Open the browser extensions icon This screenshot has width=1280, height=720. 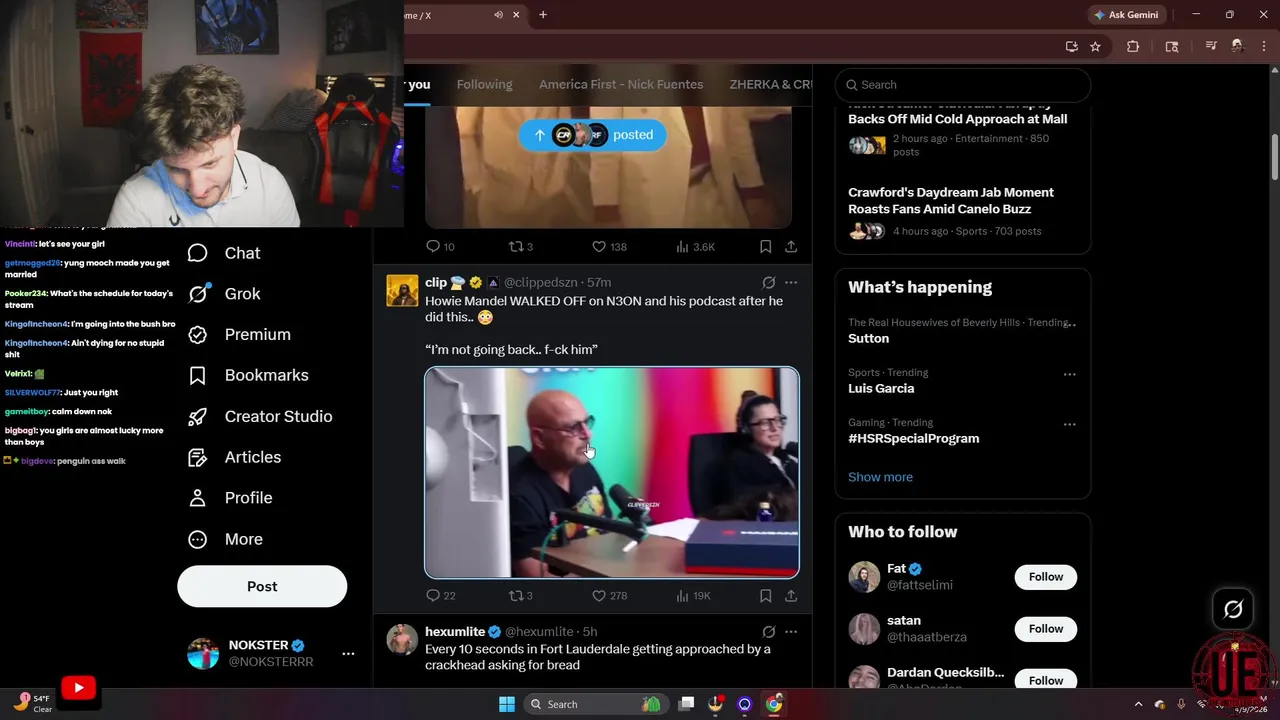[x=1133, y=46]
